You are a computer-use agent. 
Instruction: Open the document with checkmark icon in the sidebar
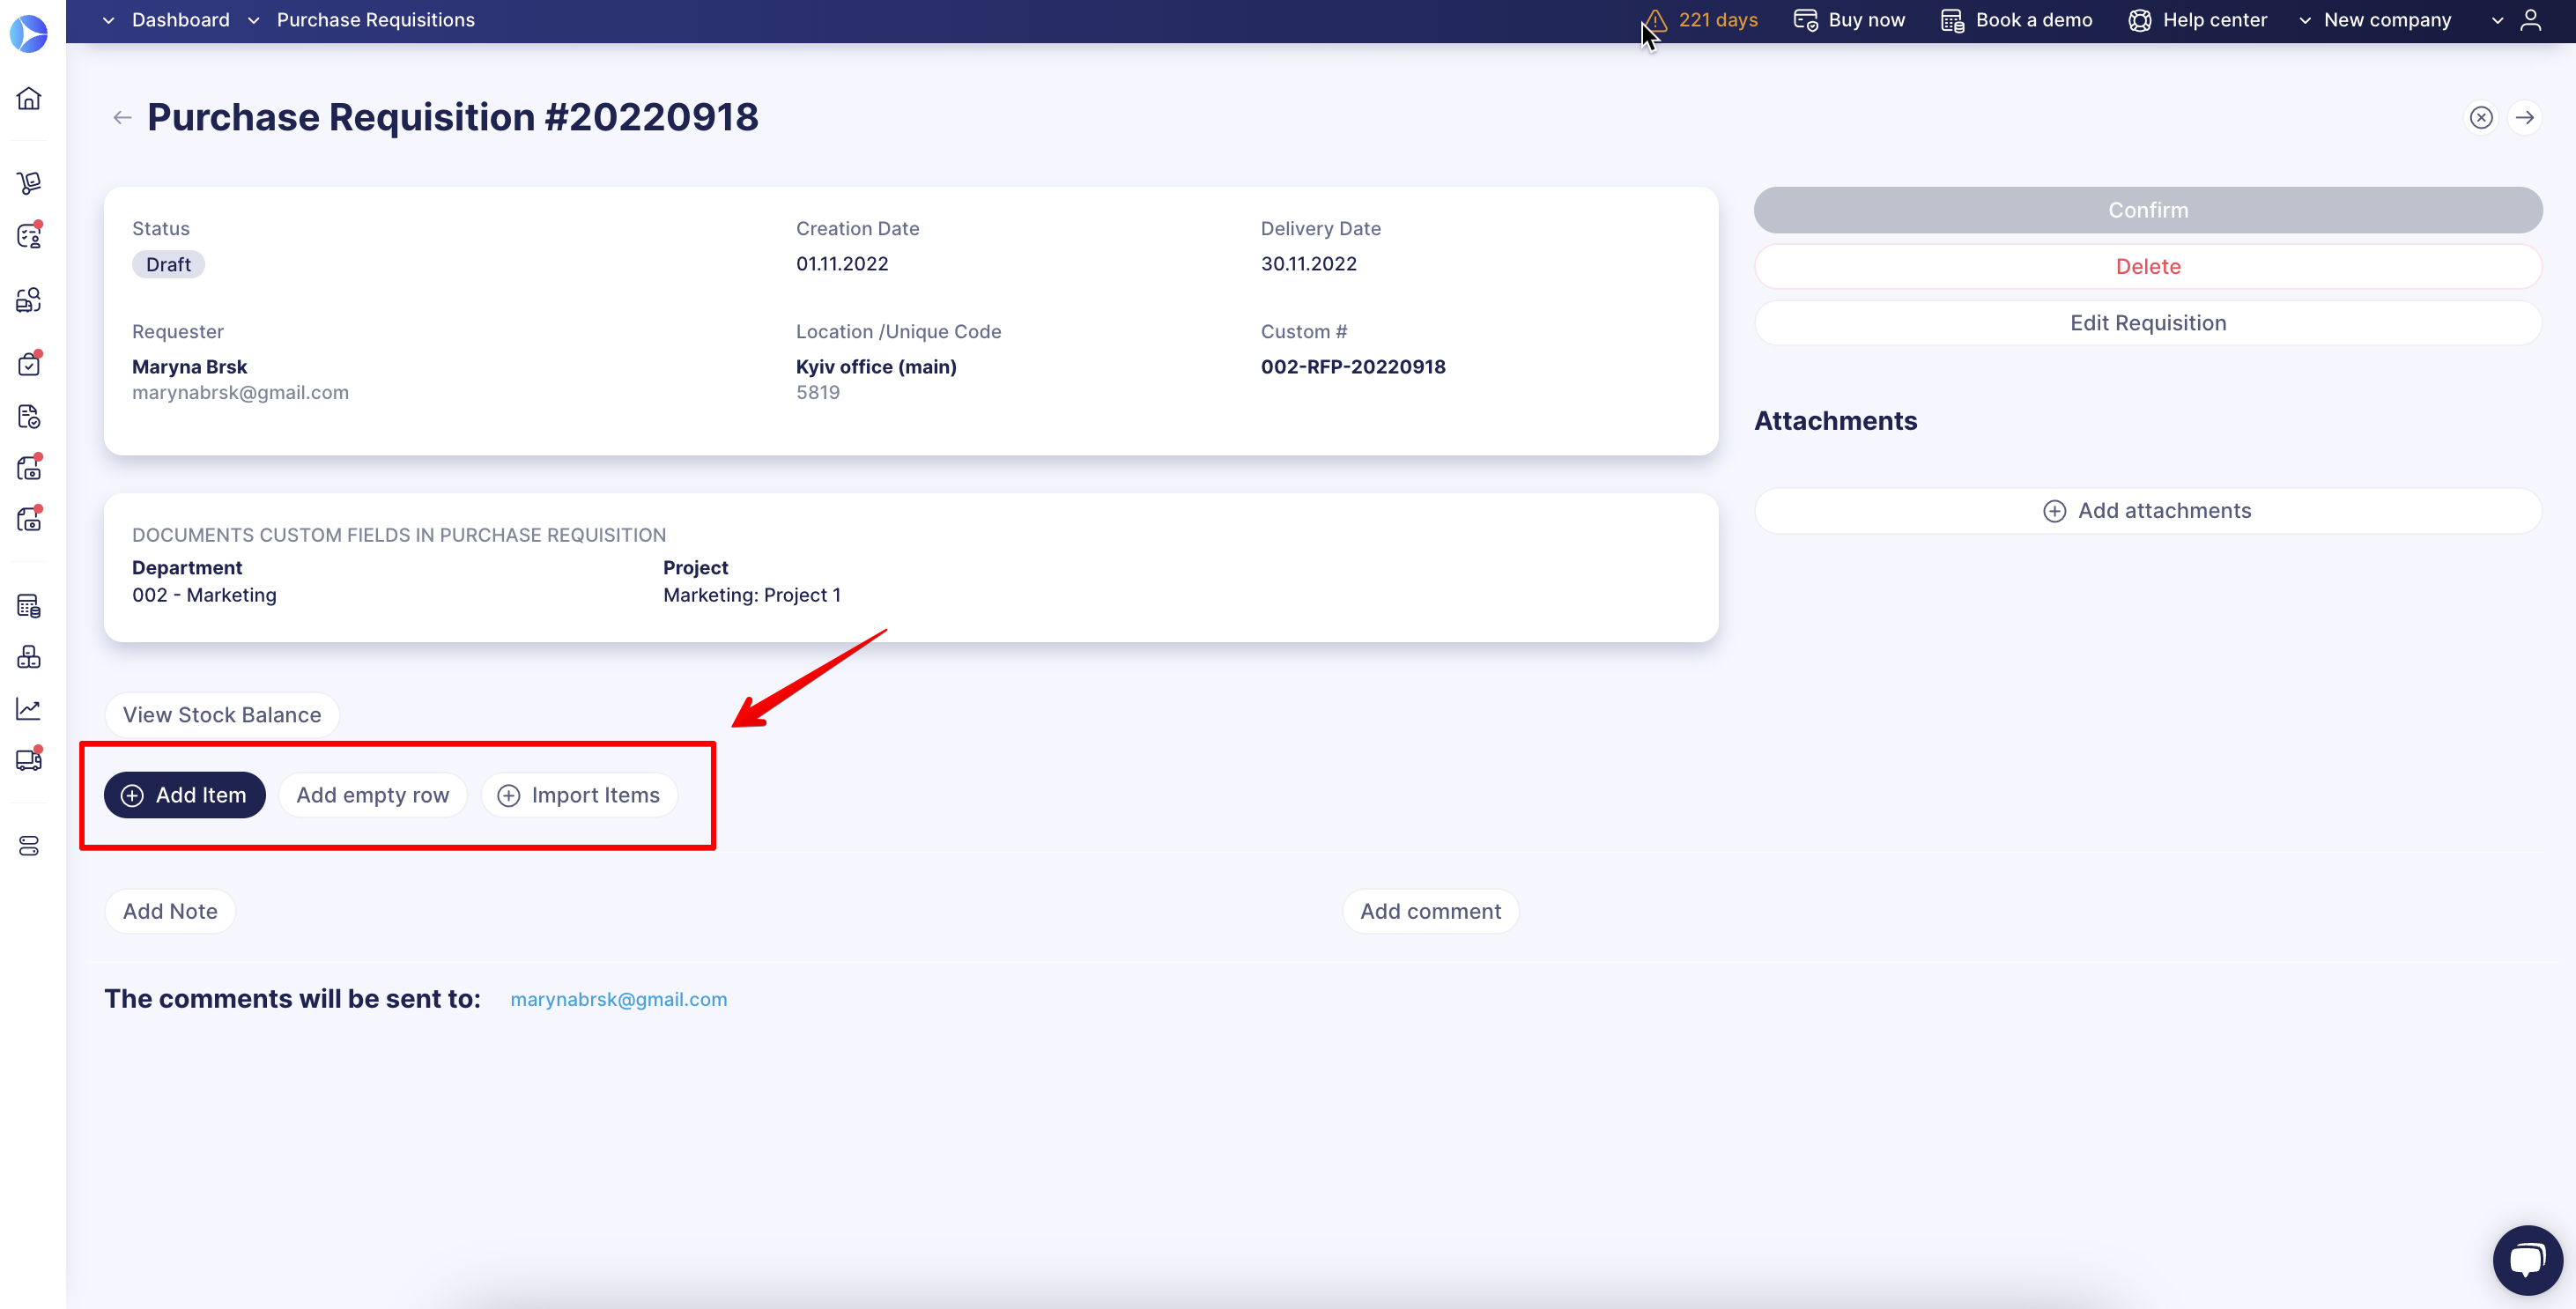click(29, 416)
